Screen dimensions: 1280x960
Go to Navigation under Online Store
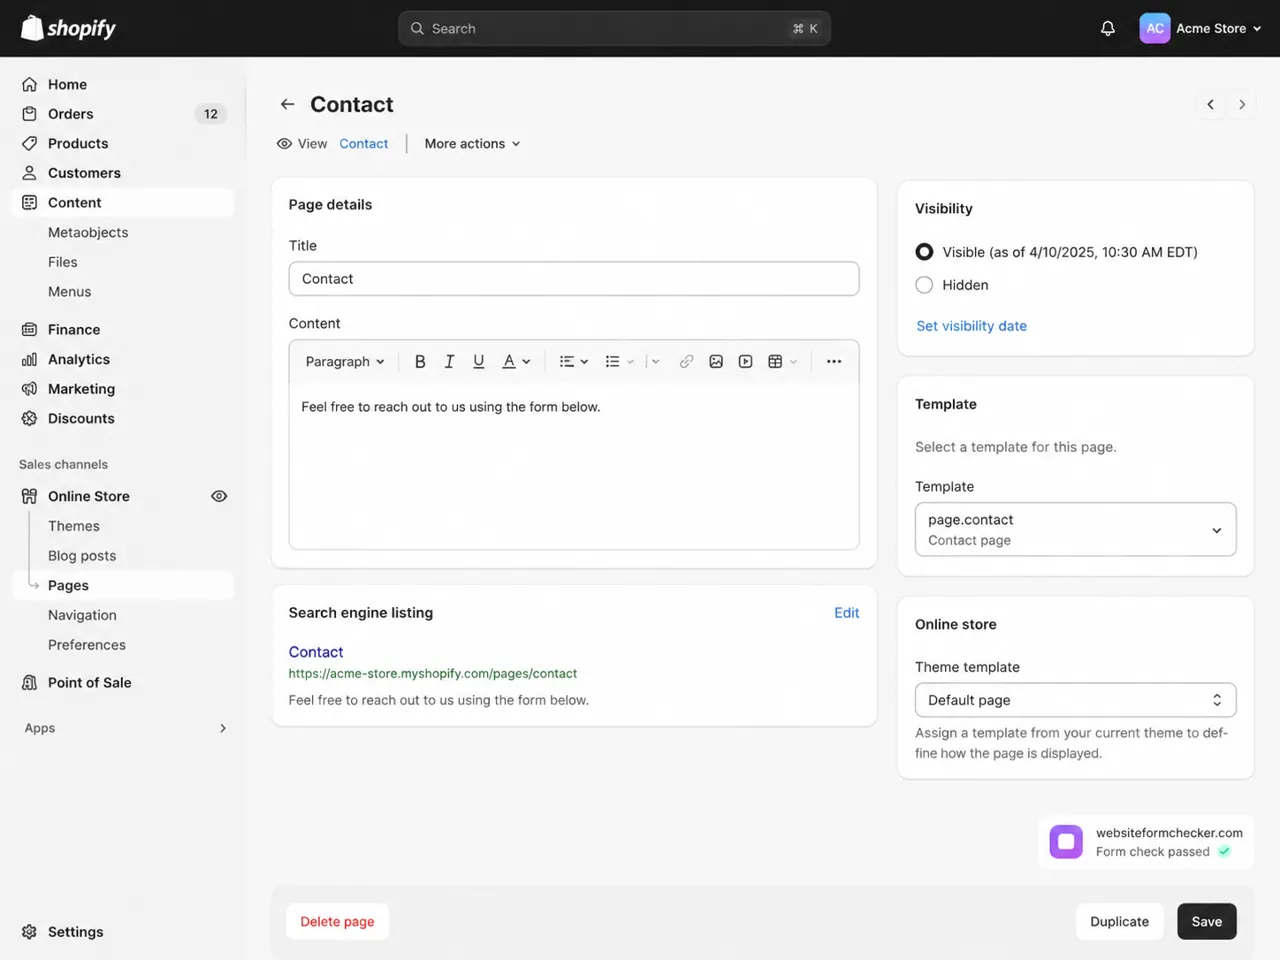point(82,615)
